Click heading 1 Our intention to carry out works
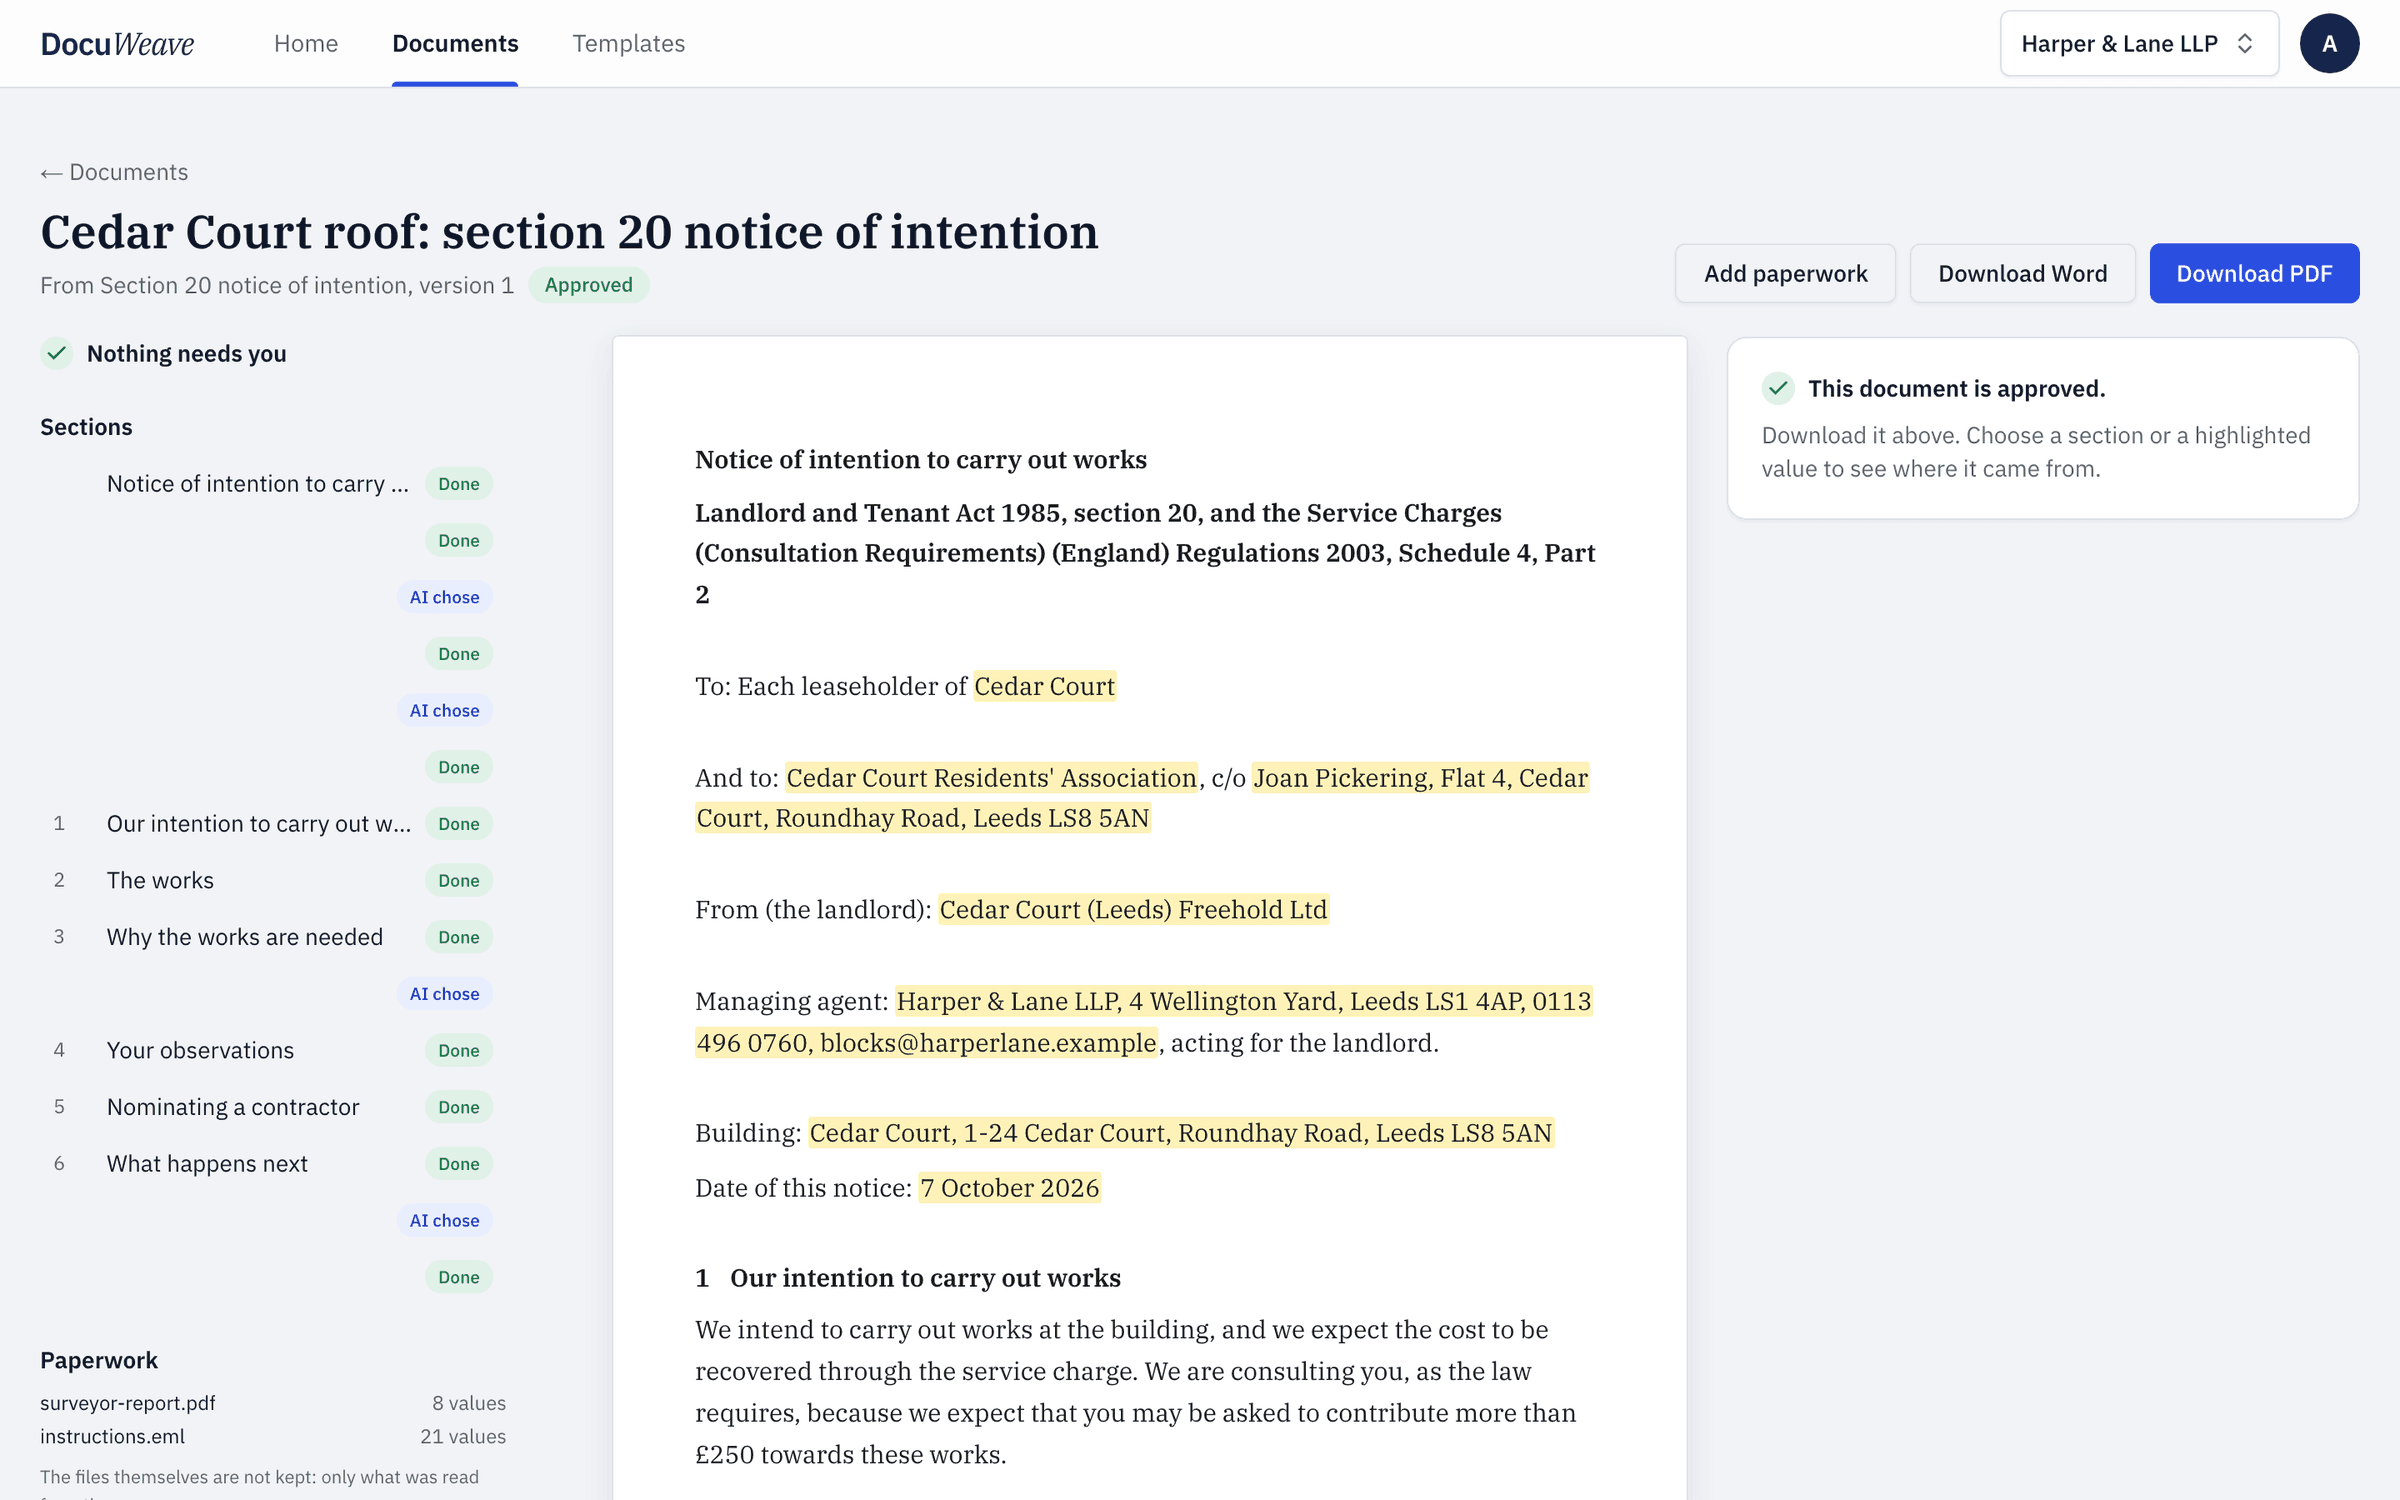The width and height of the screenshot is (2400, 1500). (x=908, y=1278)
